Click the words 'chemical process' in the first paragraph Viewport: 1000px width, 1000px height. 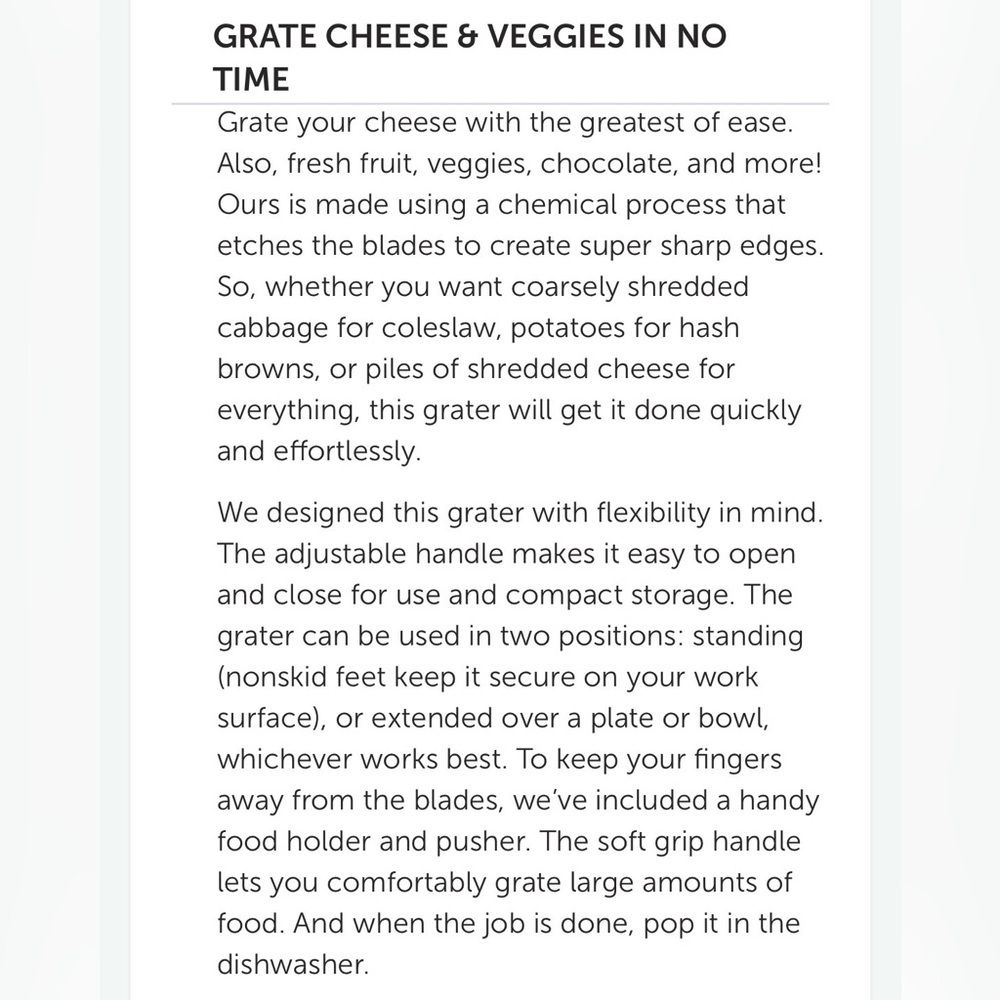[612, 205]
